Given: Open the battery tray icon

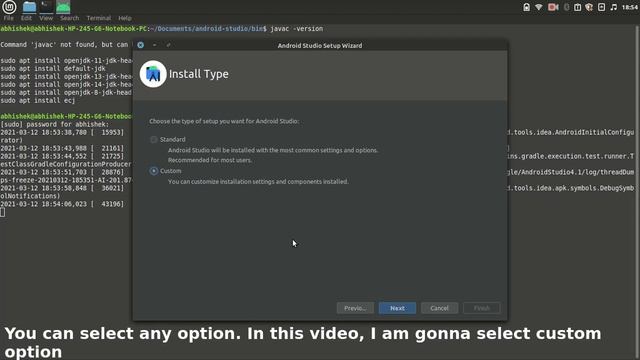Looking at the screenshot, I should (601, 7).
